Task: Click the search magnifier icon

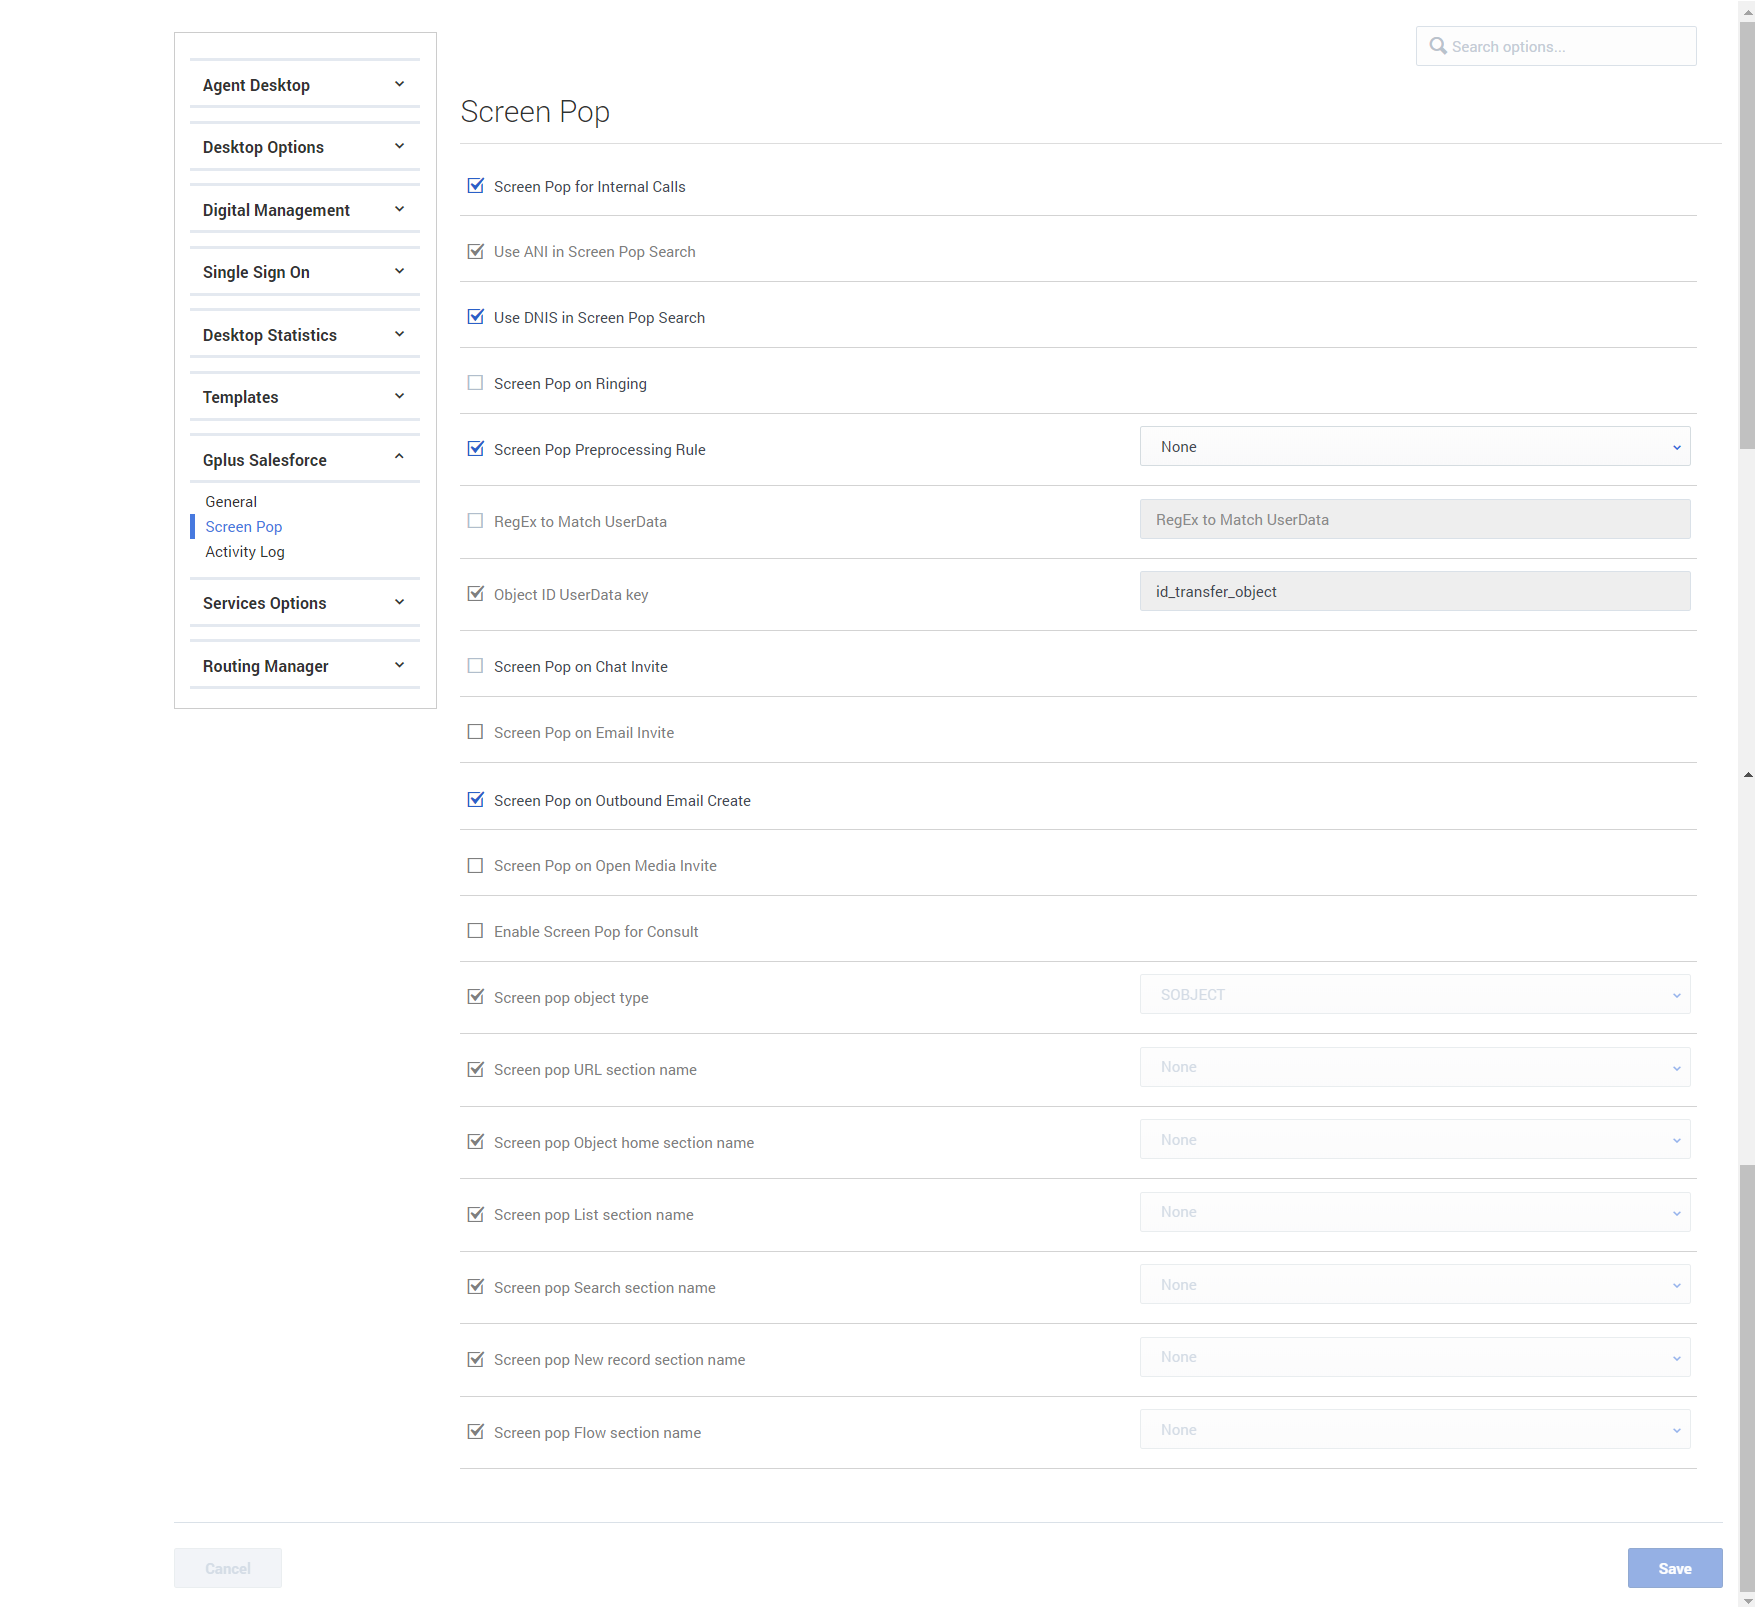Action: [1438, 46]
